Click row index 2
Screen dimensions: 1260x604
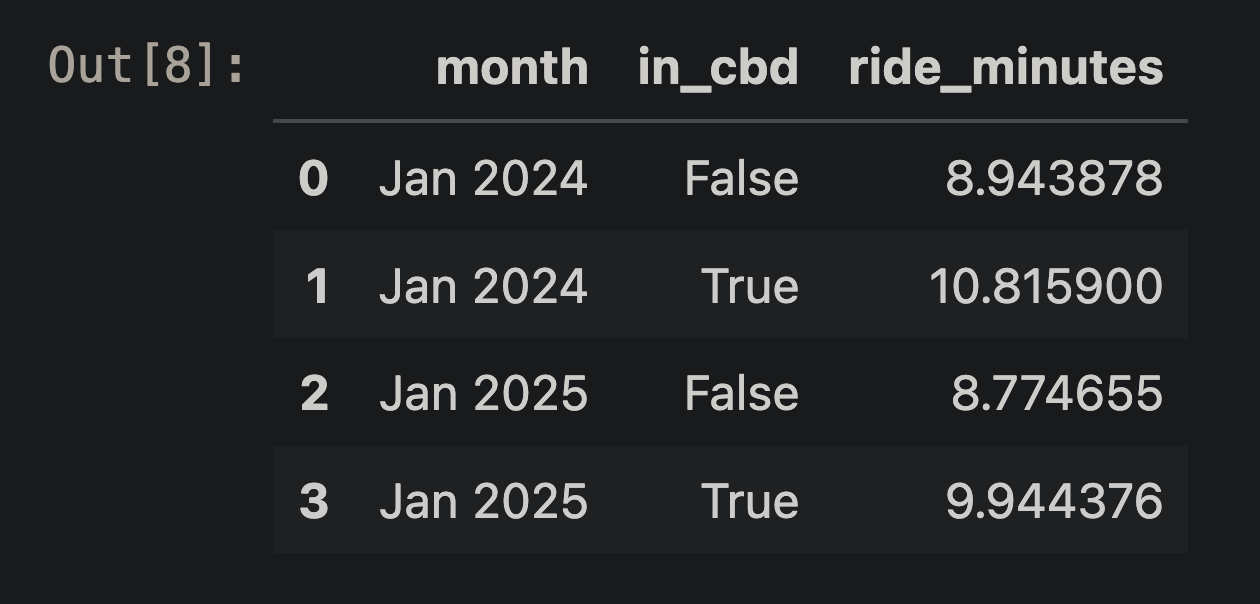pos(314,393)
